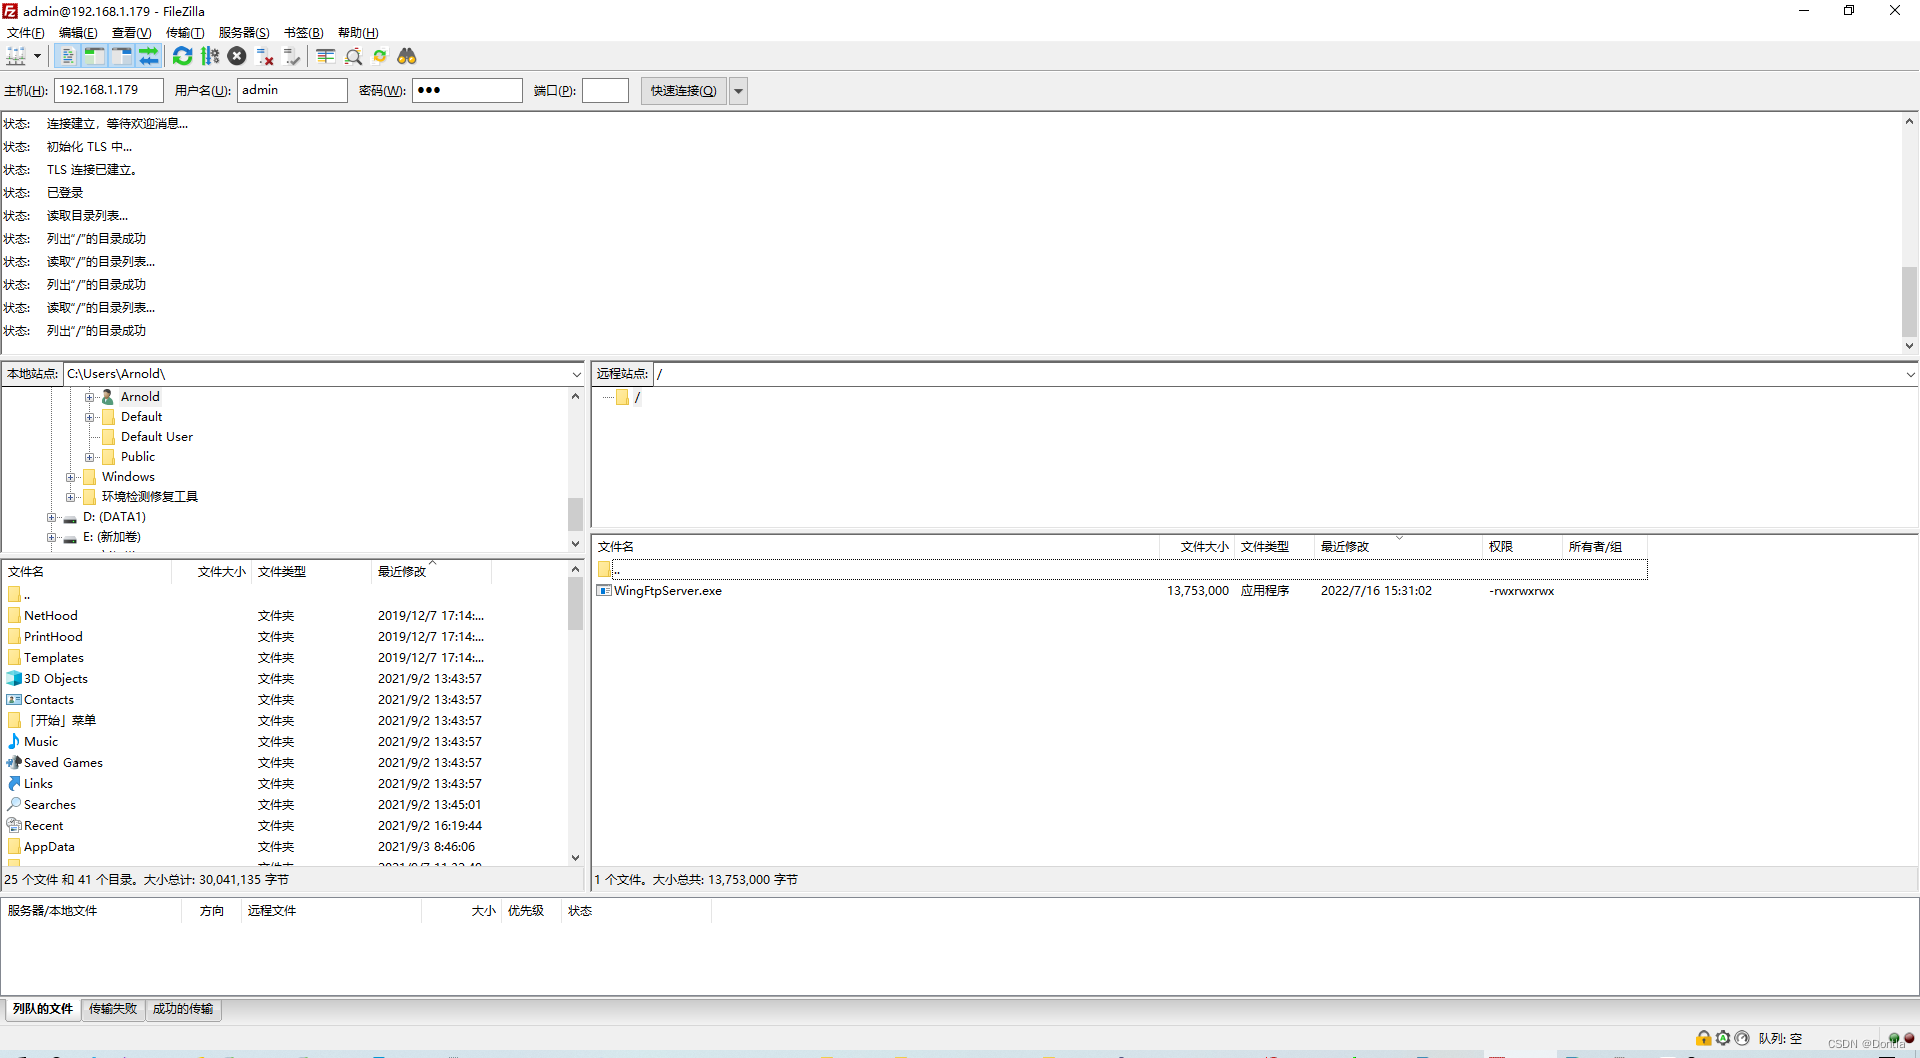This screenshot has height=1058, width=1920.
Task: Select the Templates folder row
Action: (x=287, y=658)
